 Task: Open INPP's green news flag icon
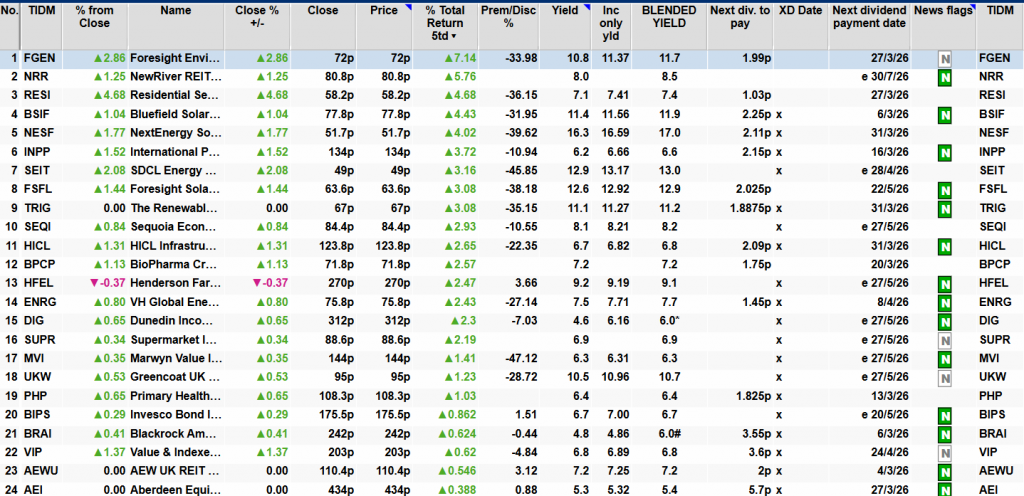pos(943,152)
